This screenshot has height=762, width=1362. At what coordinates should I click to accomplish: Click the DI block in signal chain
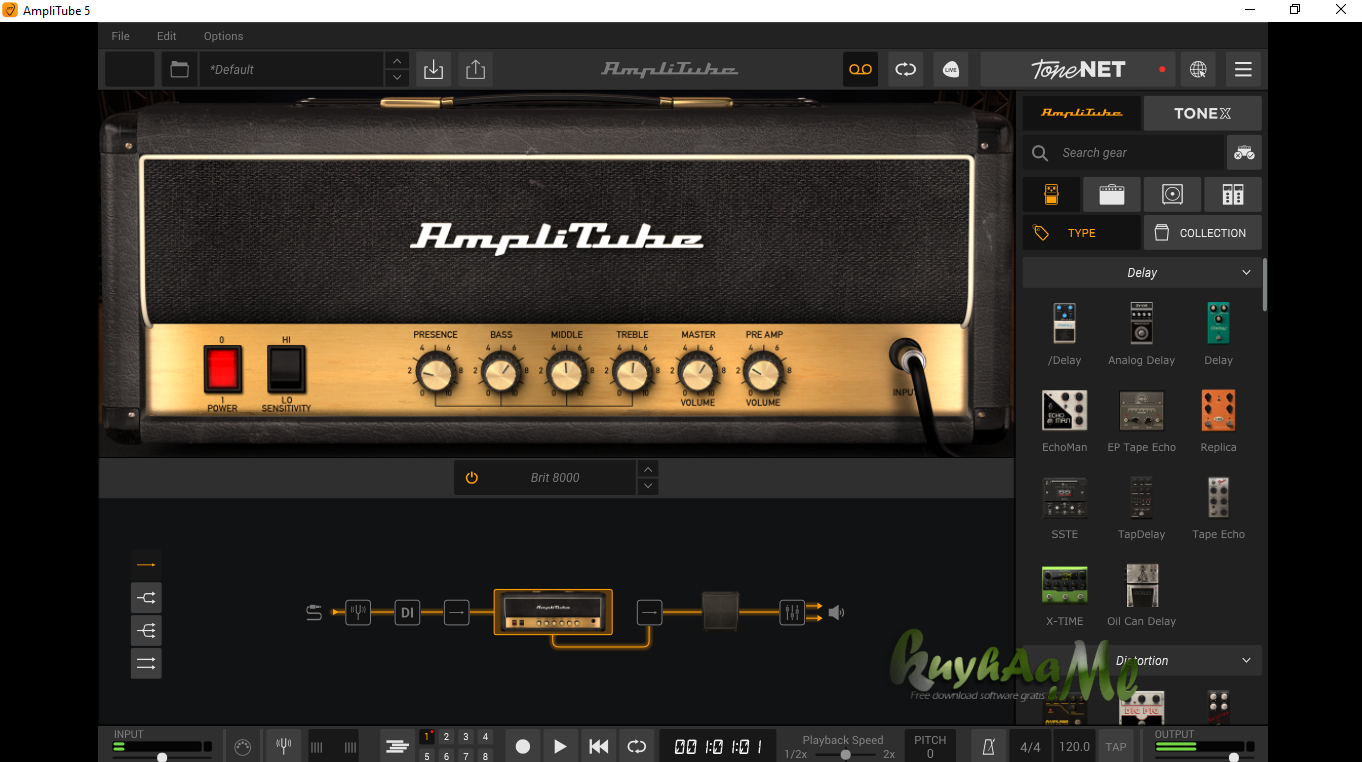pyautogui.click(x=407, y=612)
